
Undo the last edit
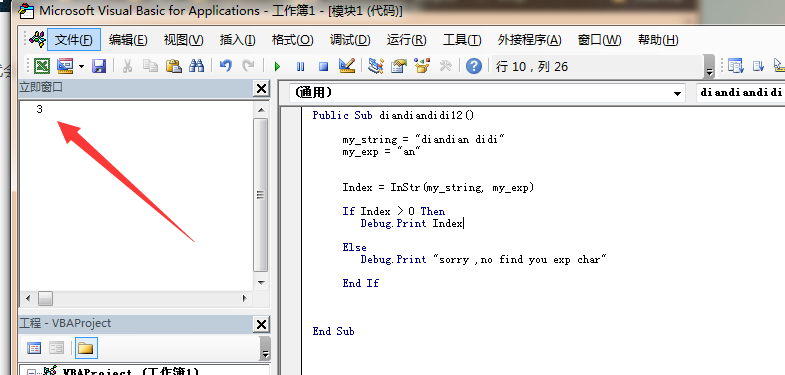coord(226,66)
